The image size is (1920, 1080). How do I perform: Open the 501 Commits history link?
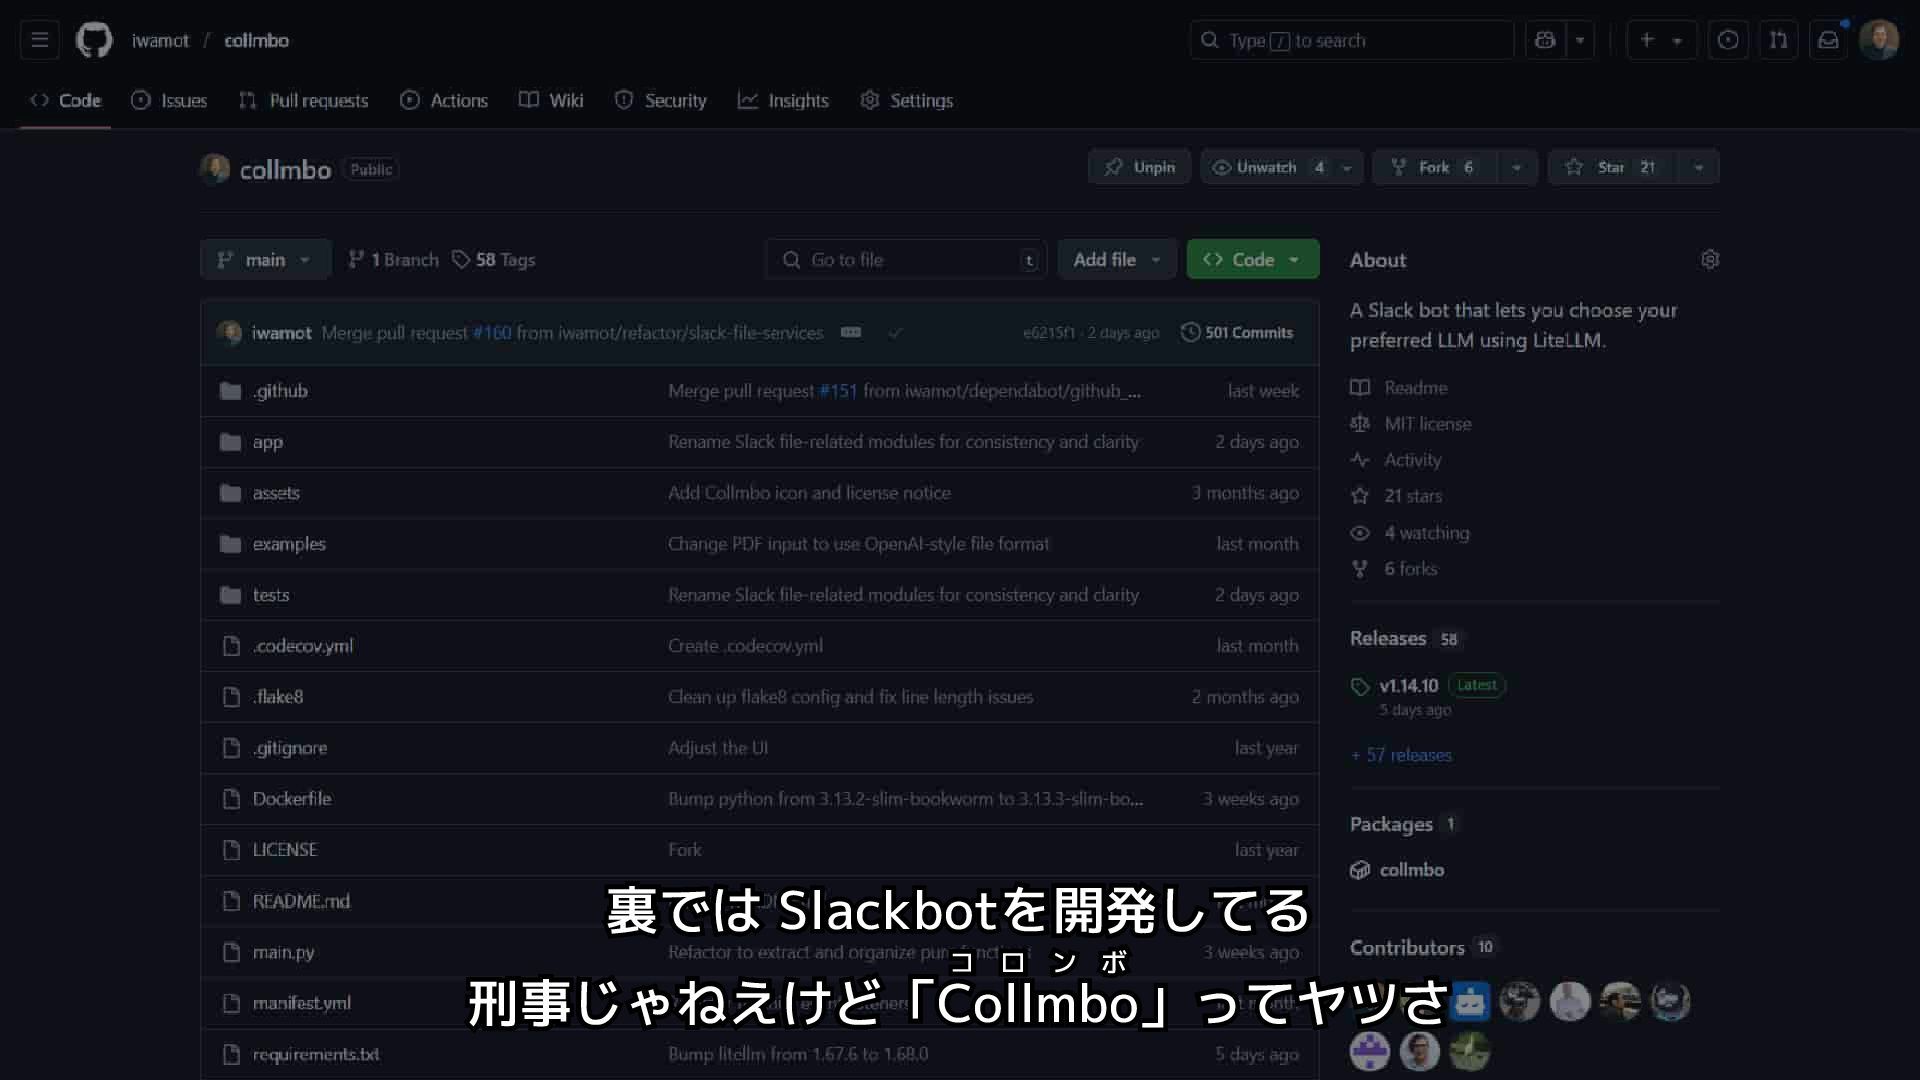coord(1237,333)
